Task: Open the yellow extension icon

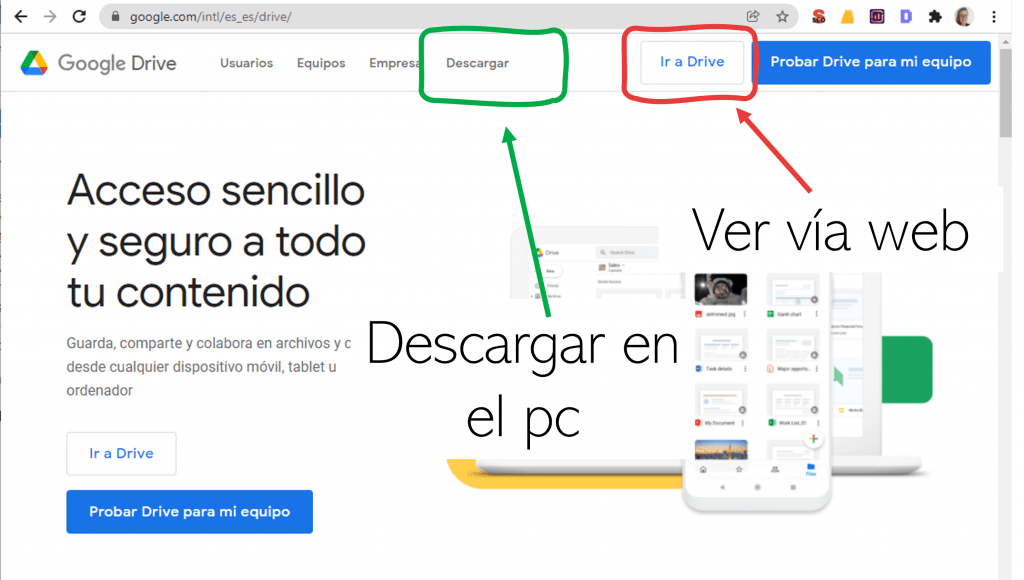Action: (848, 16)
